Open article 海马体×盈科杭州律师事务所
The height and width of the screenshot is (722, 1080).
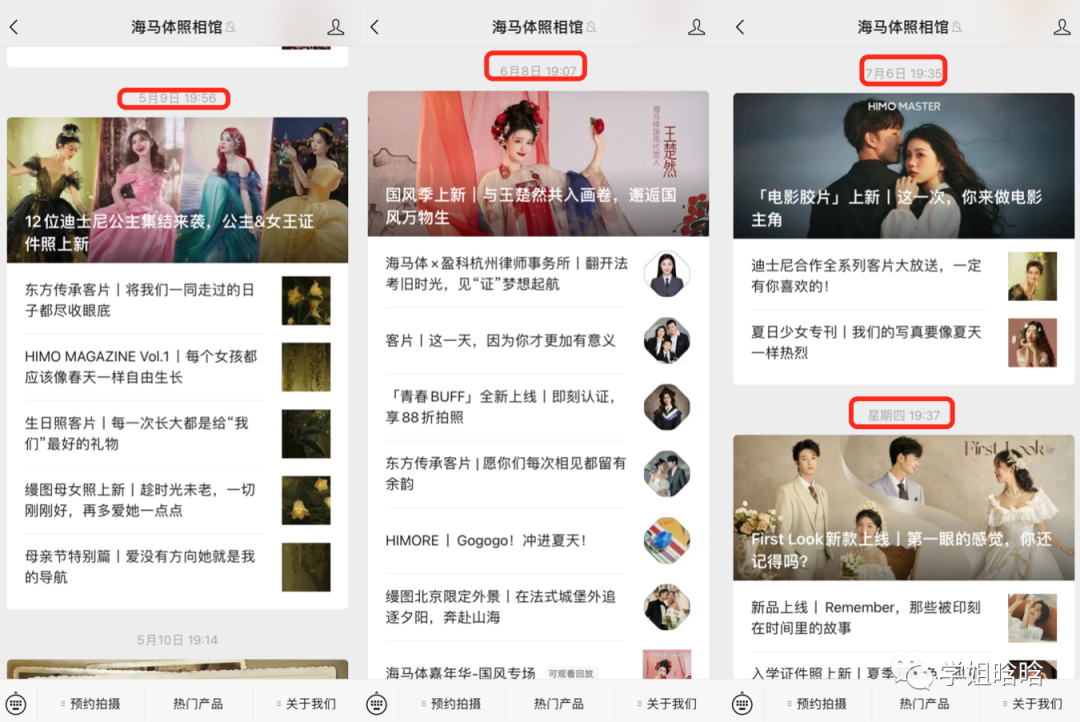tap(538, 274)
